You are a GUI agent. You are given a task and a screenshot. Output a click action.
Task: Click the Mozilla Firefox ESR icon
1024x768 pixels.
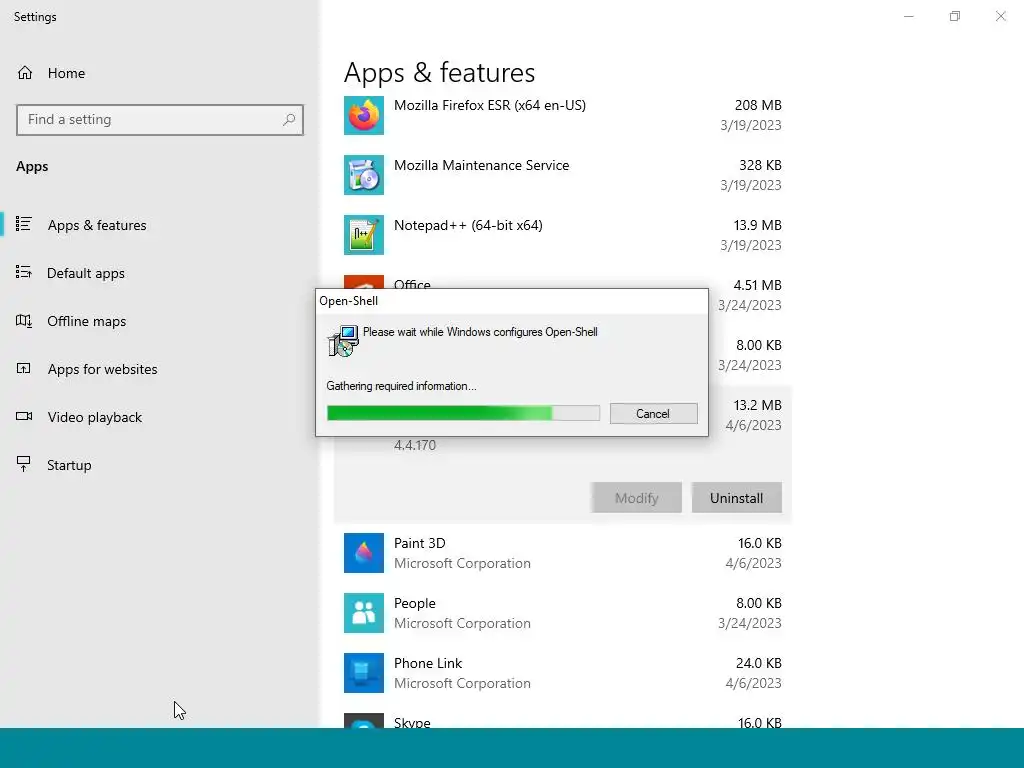click(x=364, y=115)
